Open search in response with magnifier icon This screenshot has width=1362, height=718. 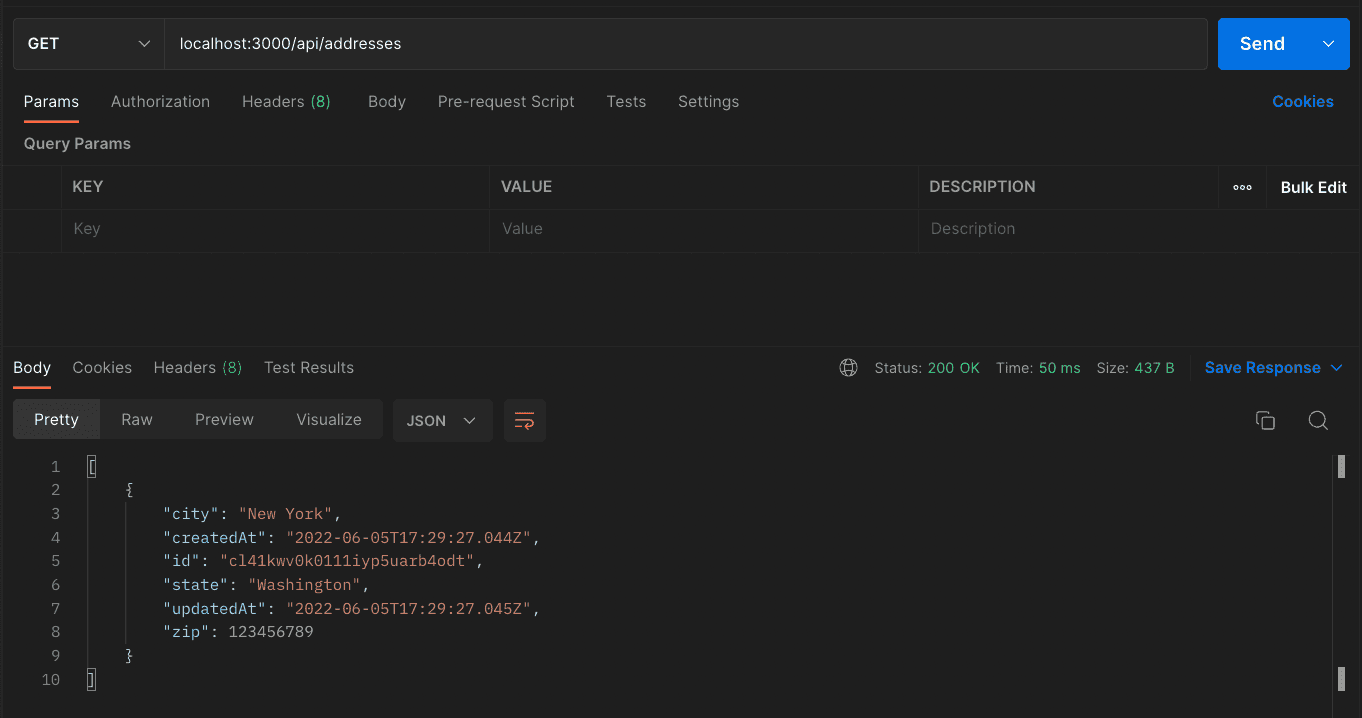pos(1318,420)
